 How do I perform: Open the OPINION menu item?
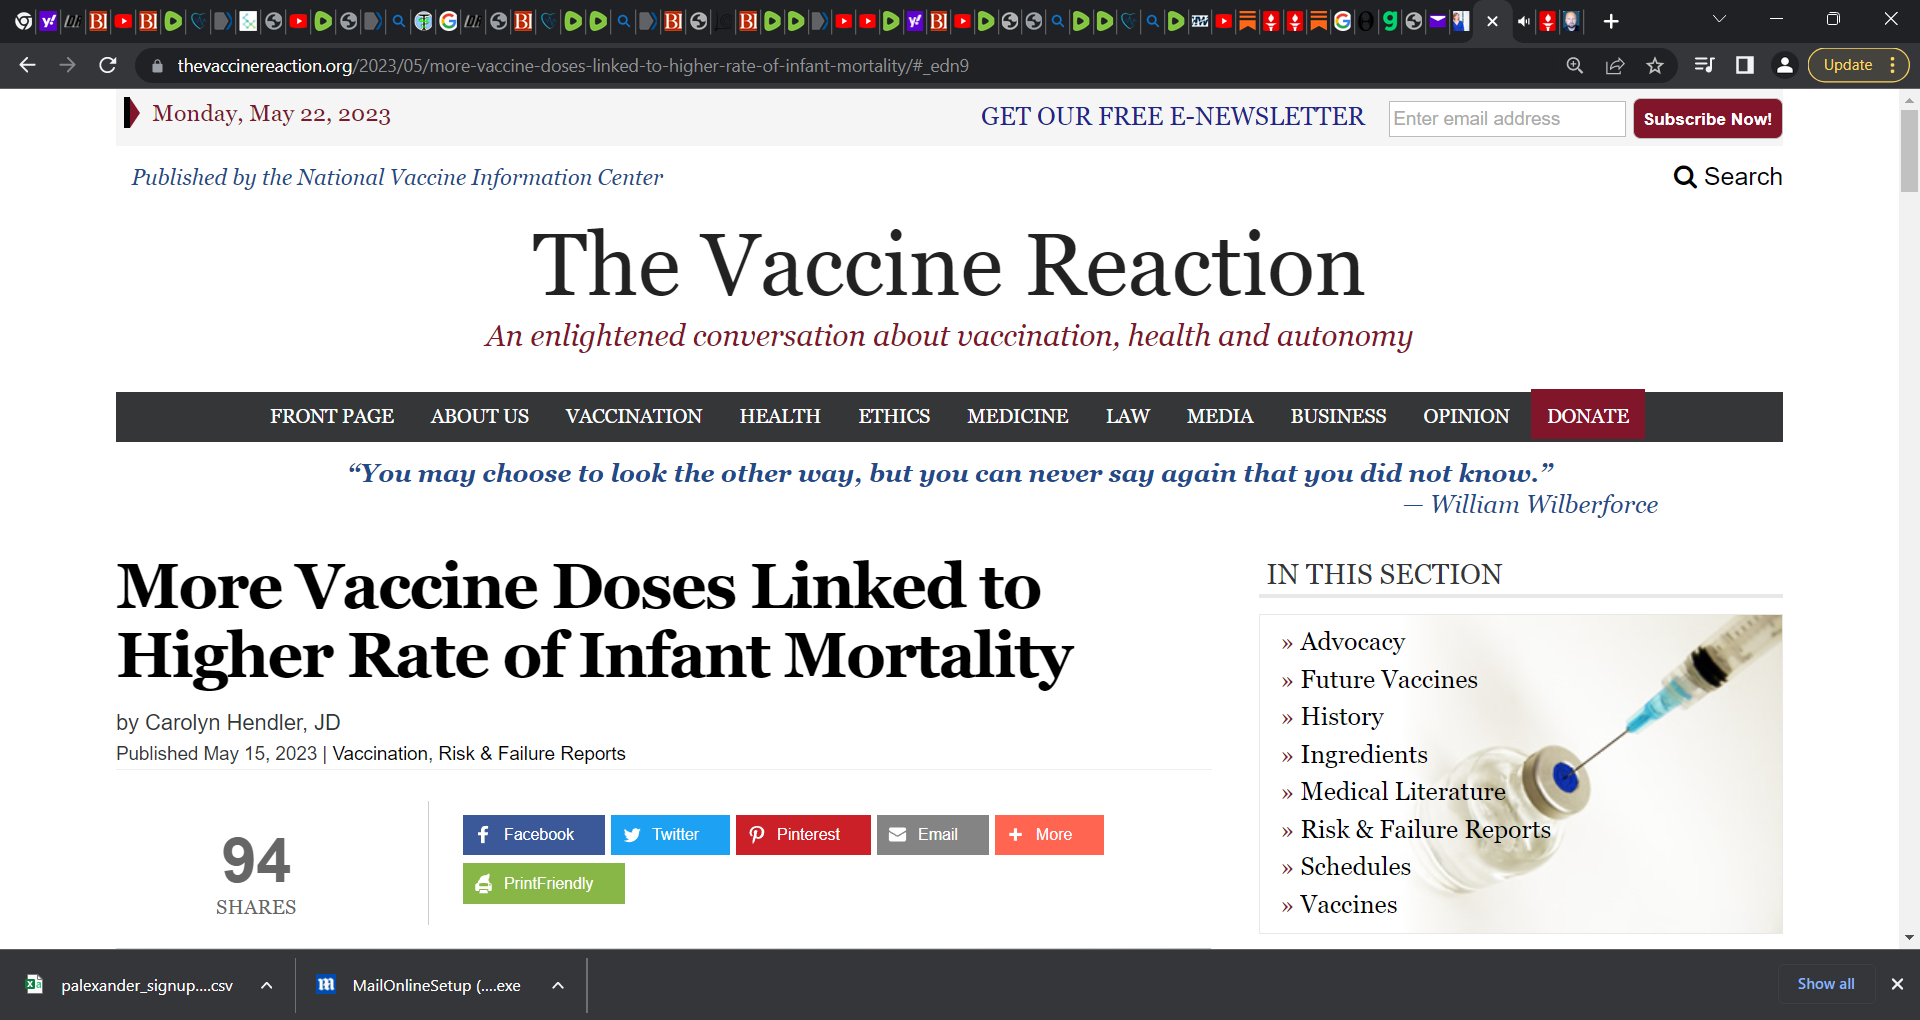click(x=1466, y=416)
